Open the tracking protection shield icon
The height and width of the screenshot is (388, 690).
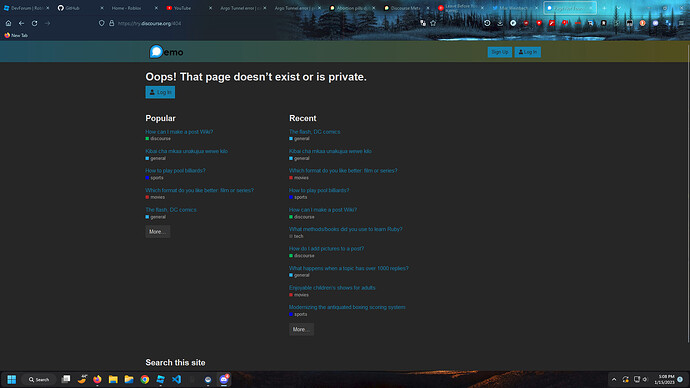point(102,23)
